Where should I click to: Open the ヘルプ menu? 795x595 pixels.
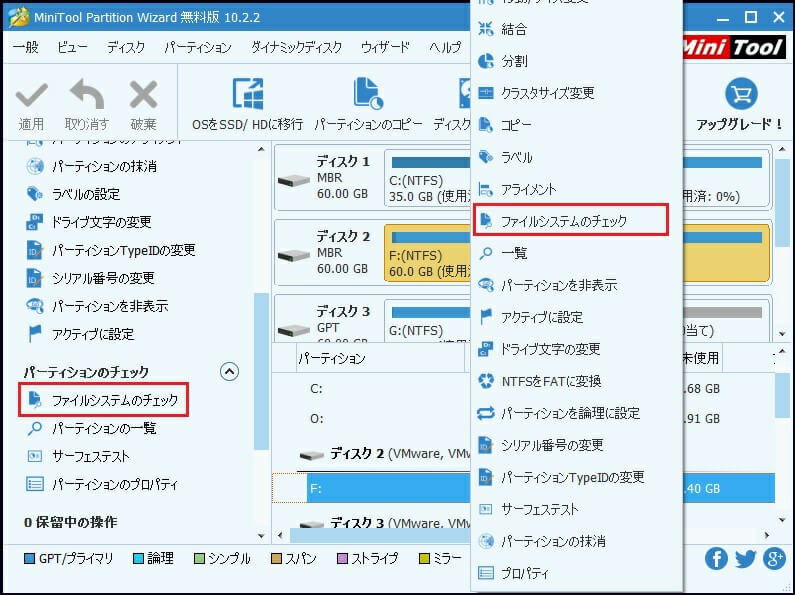tap(445, 47)
